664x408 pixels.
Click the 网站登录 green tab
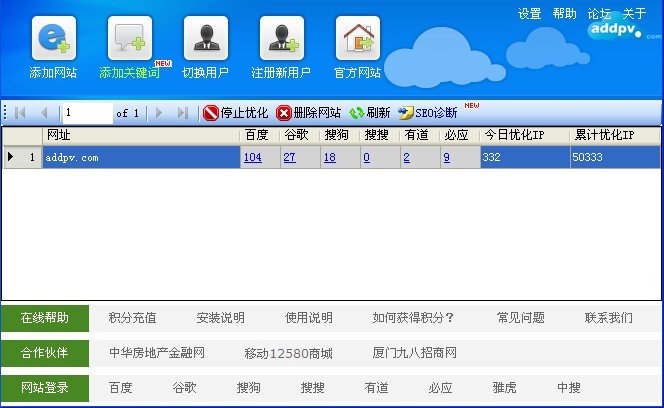[45, 388]
